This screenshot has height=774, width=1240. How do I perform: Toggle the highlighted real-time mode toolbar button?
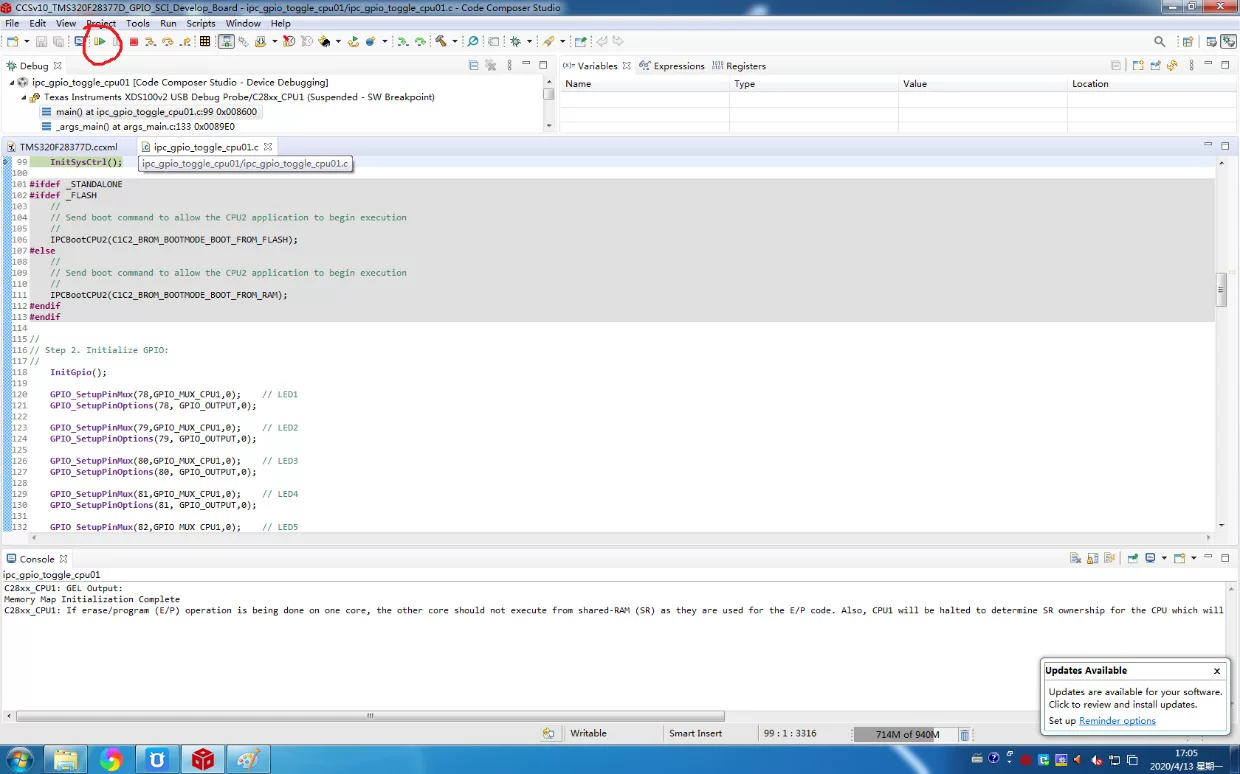226,41
